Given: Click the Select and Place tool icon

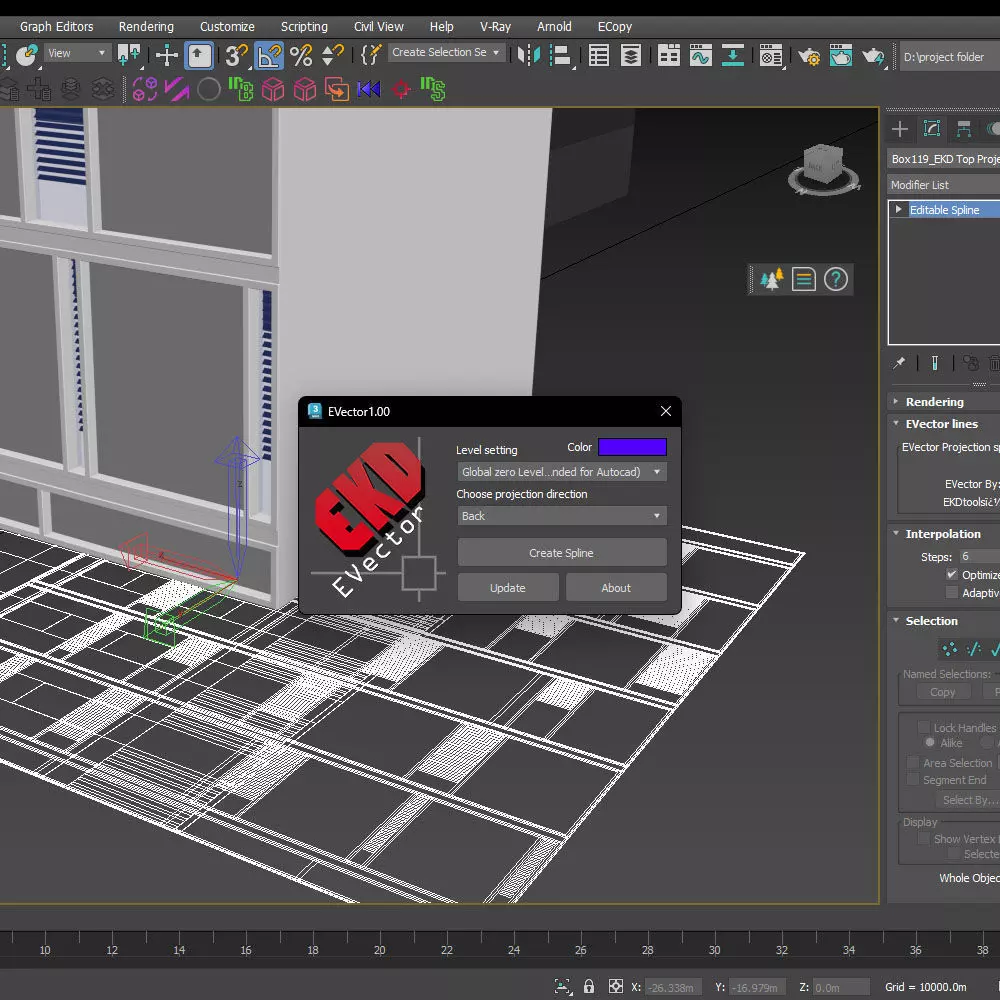Looking at the screenshot, I should (27, 55).
